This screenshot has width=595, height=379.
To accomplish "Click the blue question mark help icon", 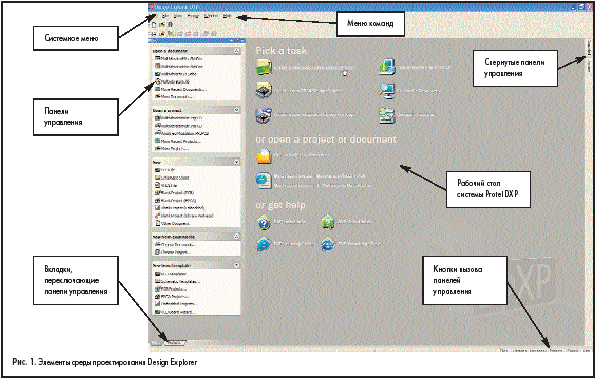I will pyautogui.click(x=263, y=222).
